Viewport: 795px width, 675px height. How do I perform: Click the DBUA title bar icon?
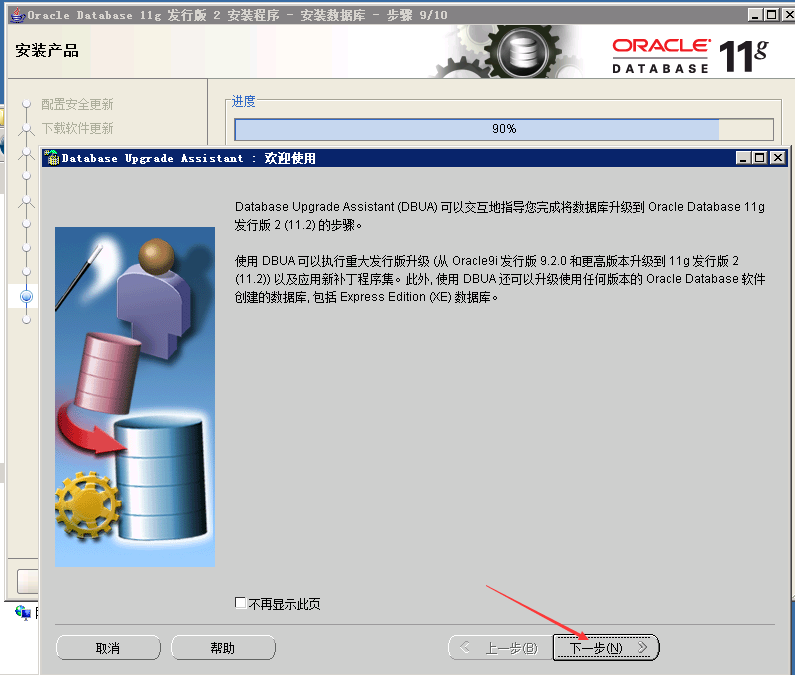[x=52, y=158]
